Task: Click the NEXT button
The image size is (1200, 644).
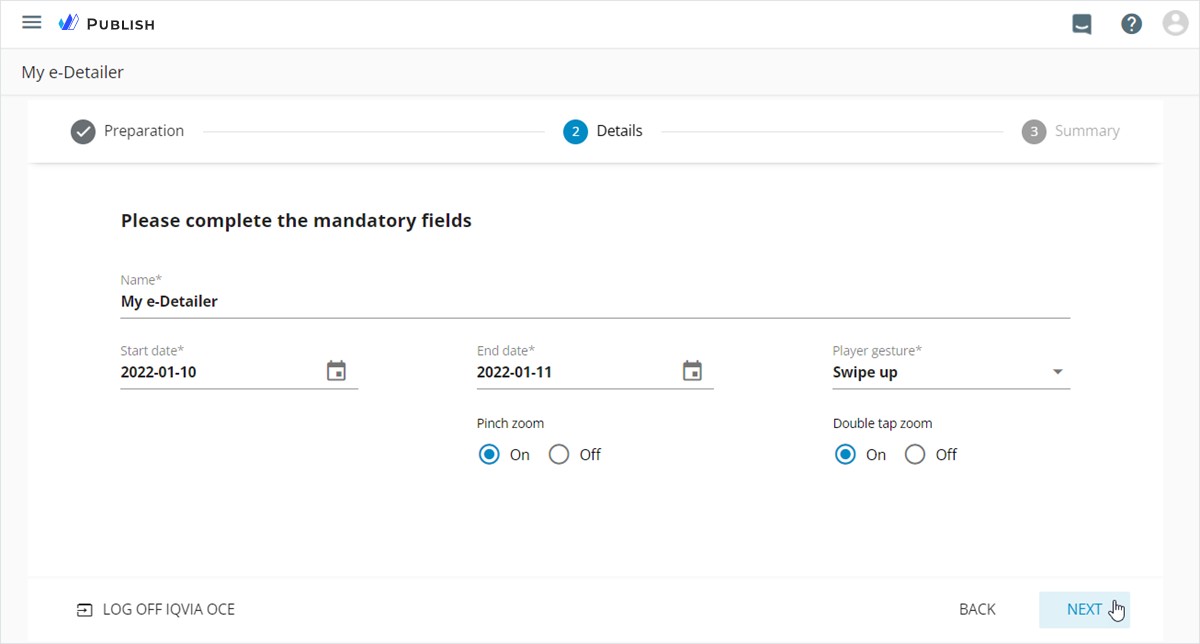Action: point(1084,609)
